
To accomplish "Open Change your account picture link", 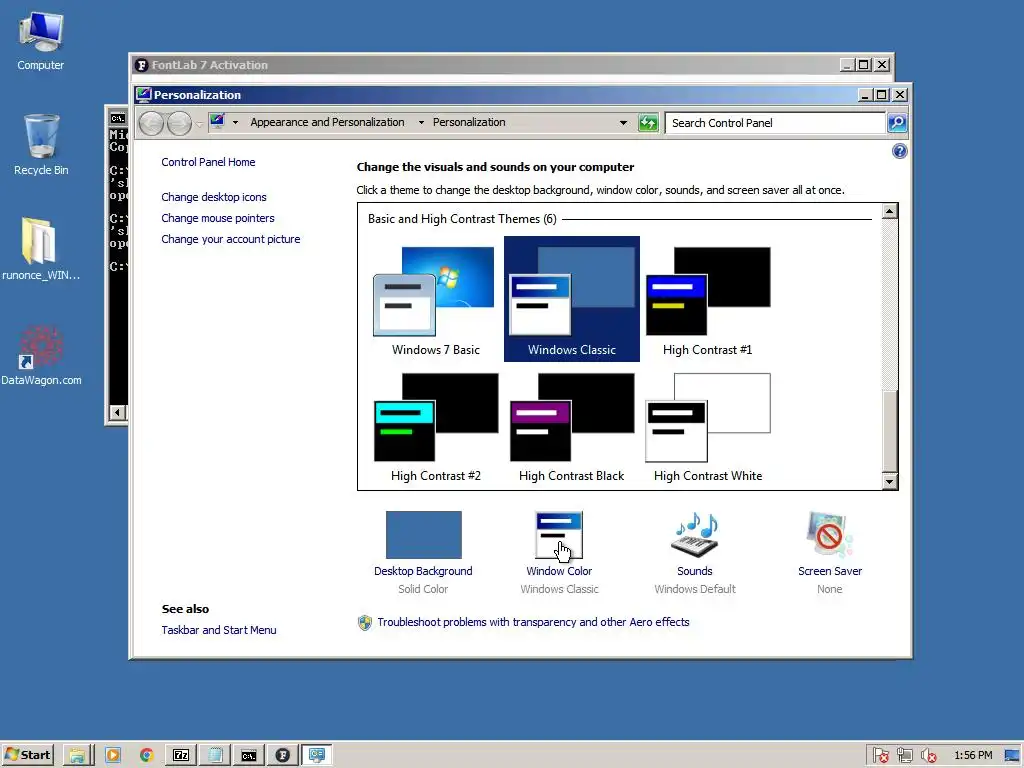I will click(231, 239).
